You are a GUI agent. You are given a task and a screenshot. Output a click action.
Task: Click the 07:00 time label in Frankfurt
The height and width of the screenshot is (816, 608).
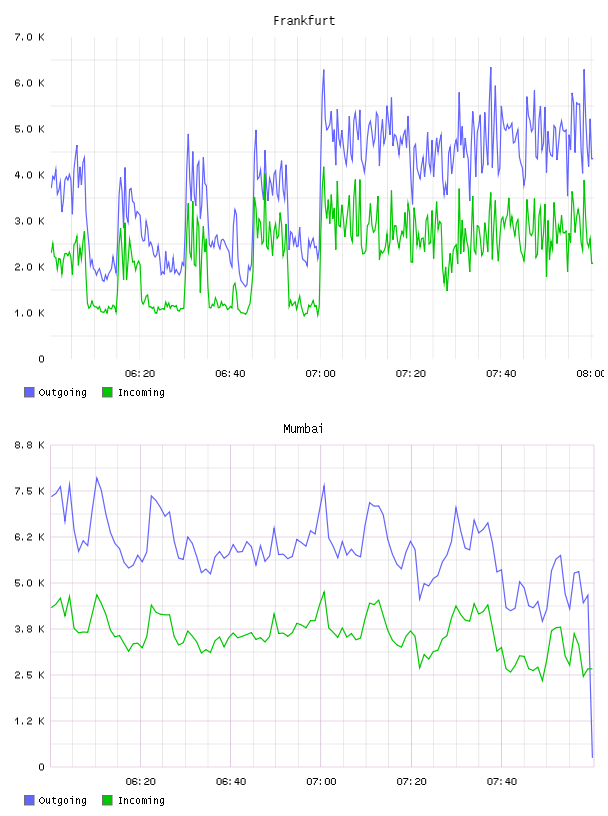(321, 374)
